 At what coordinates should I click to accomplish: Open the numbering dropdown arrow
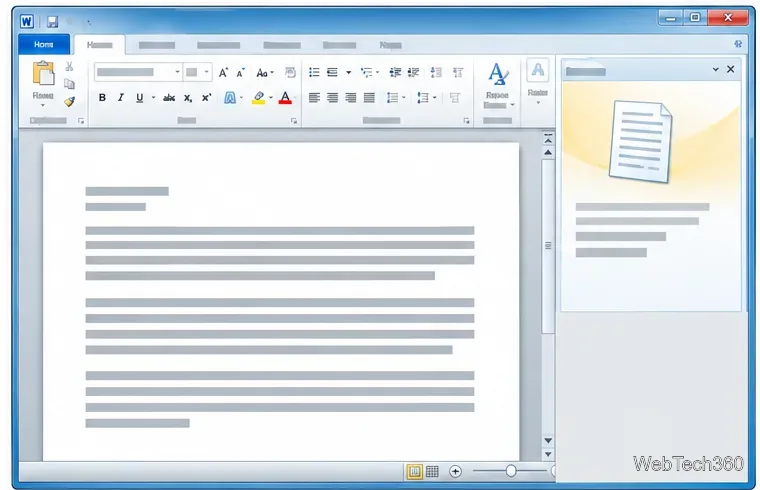[x=348, y=73]
